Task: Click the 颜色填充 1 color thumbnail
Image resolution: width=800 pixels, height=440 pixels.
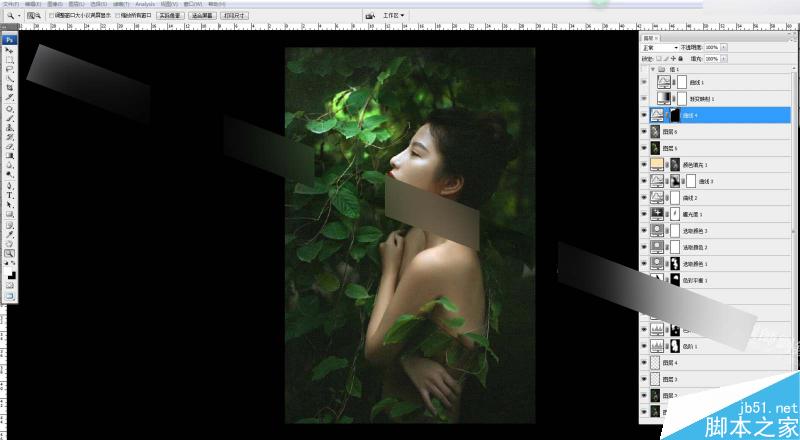Action: point(657,164)
